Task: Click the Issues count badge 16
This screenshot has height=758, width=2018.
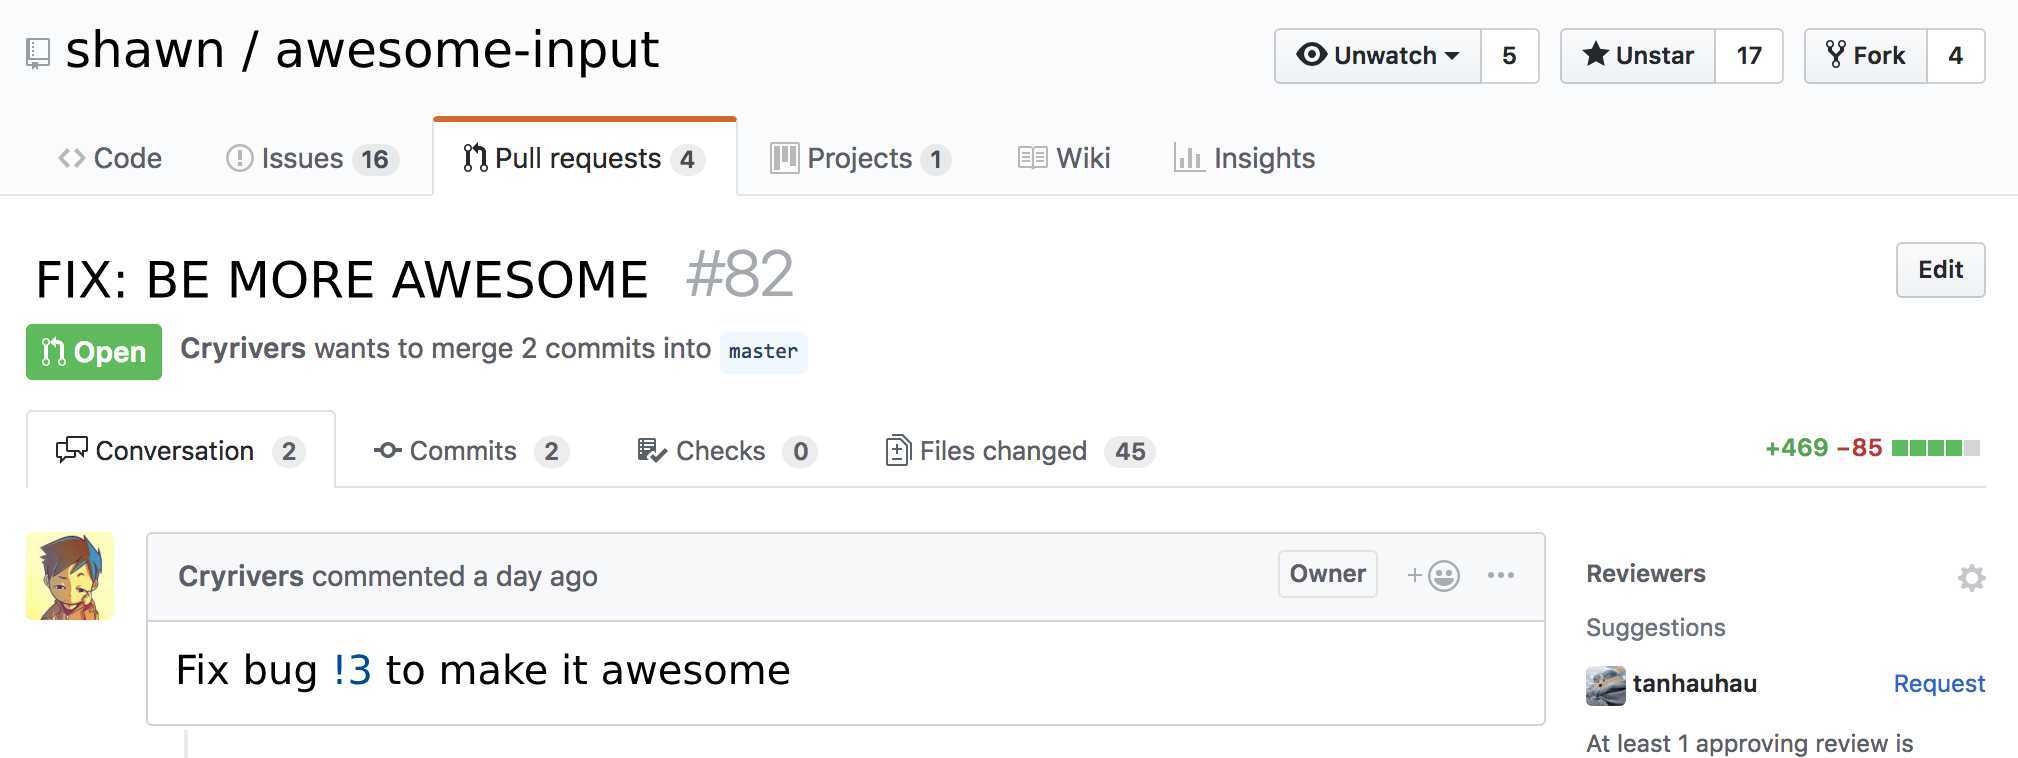Action: click(375, 159)
